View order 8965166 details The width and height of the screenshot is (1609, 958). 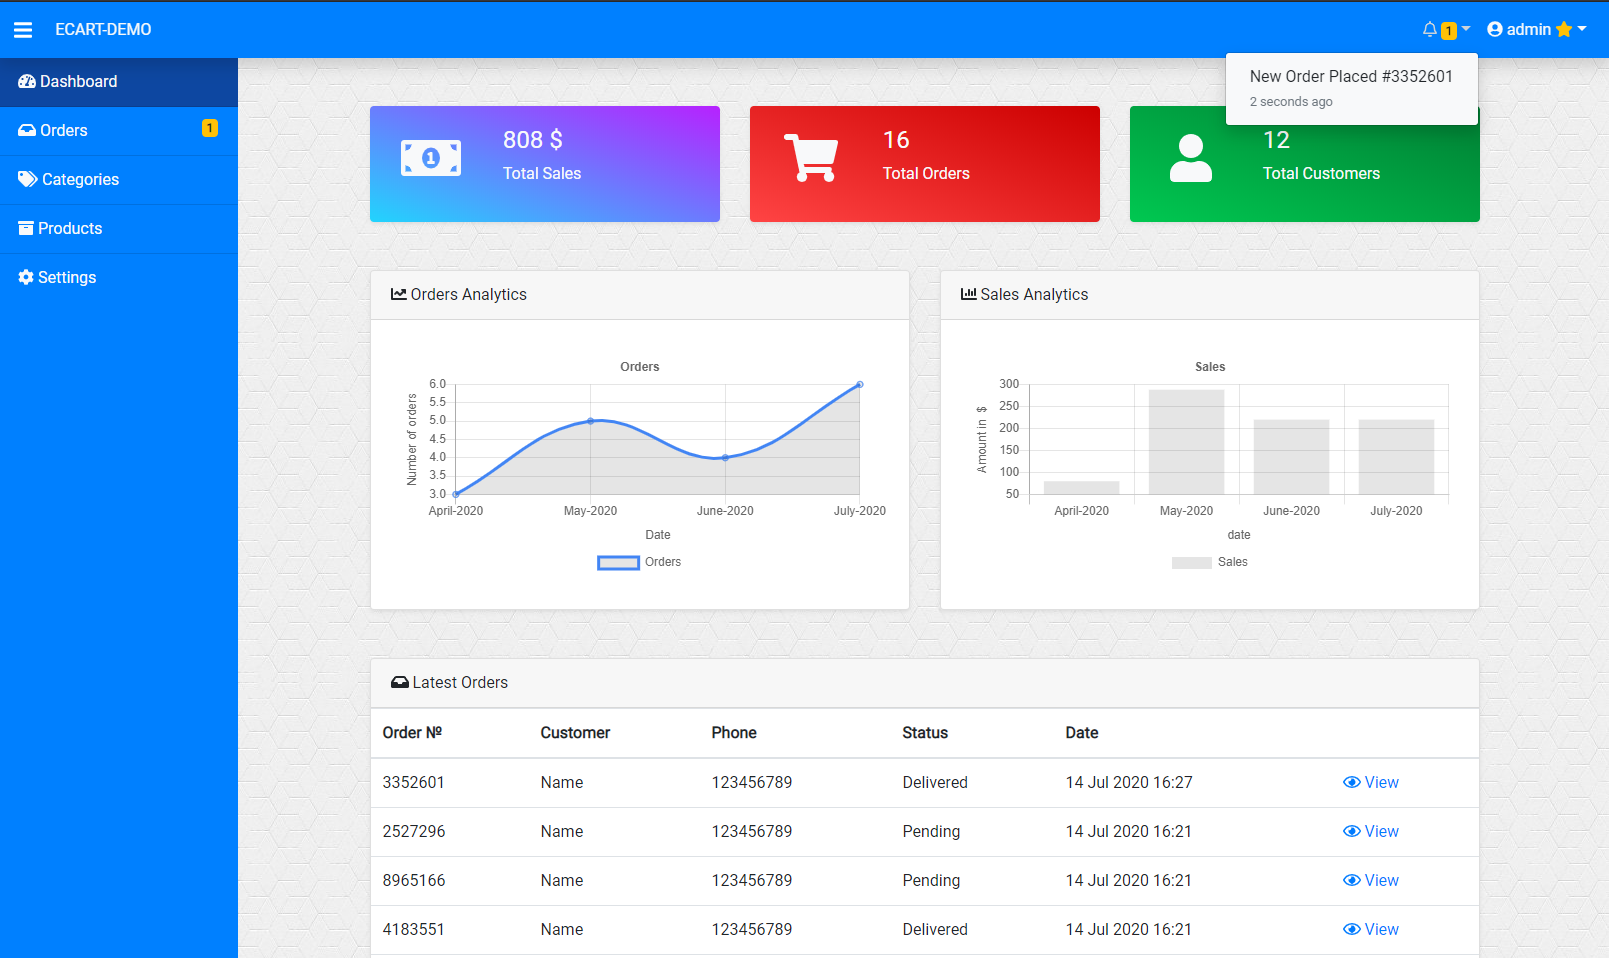(x=1371, y=881)
